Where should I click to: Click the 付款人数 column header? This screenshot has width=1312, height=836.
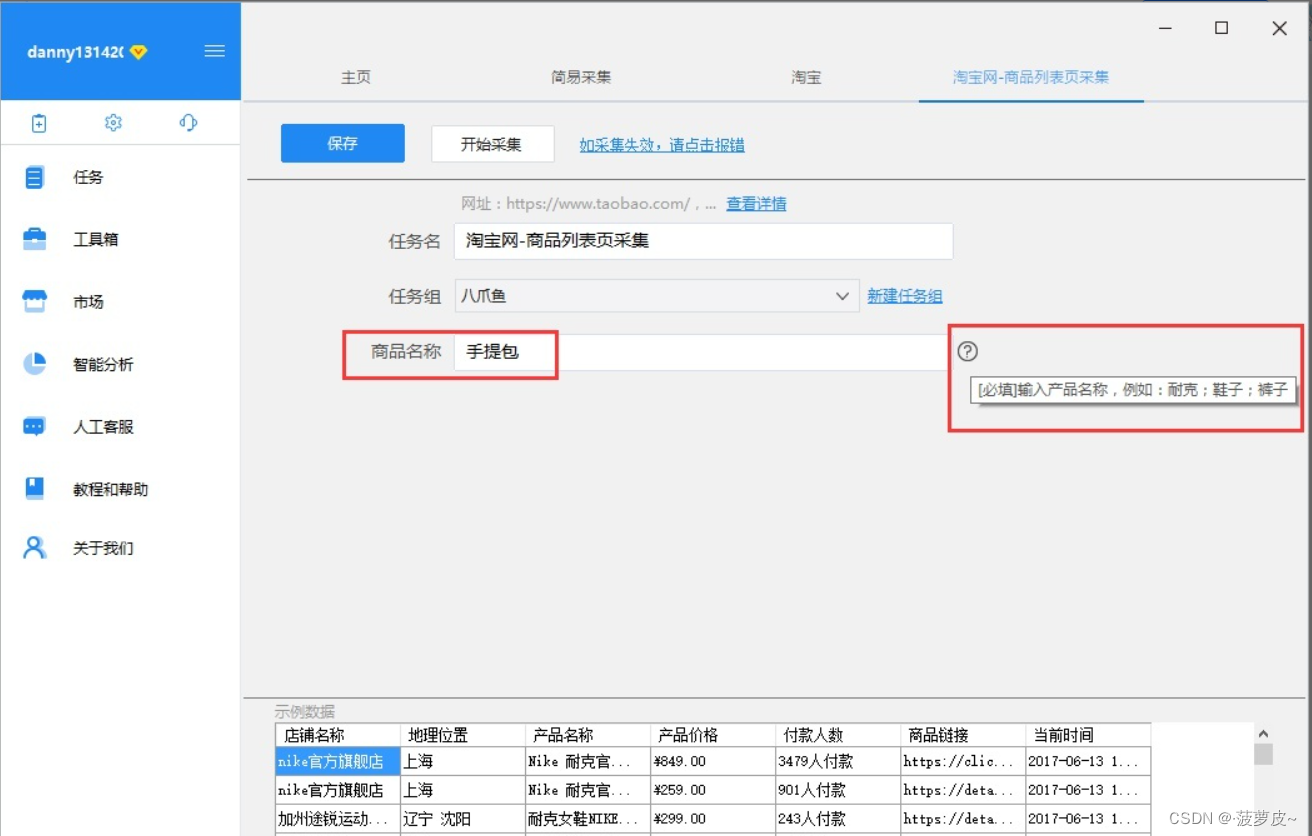click(838, 735)
